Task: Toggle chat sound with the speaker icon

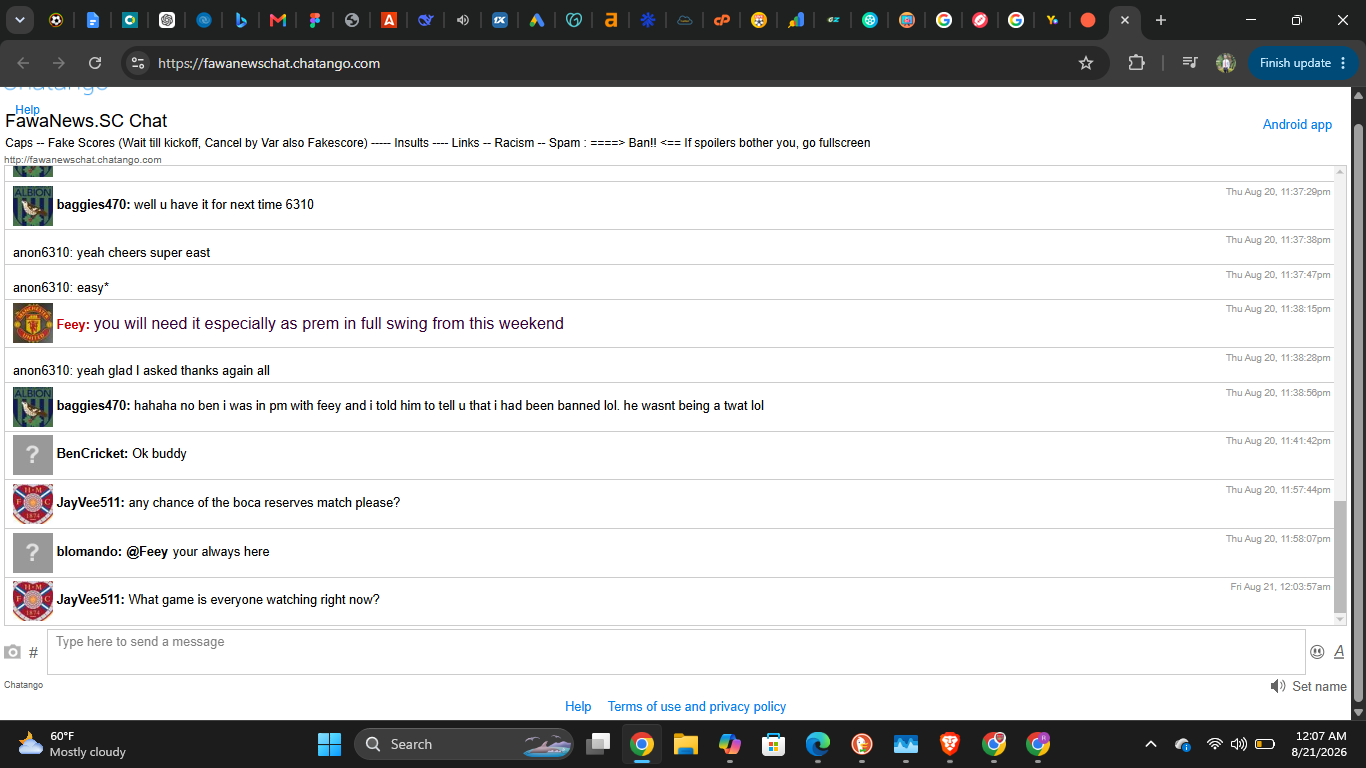Action: tap(1278, 686)
